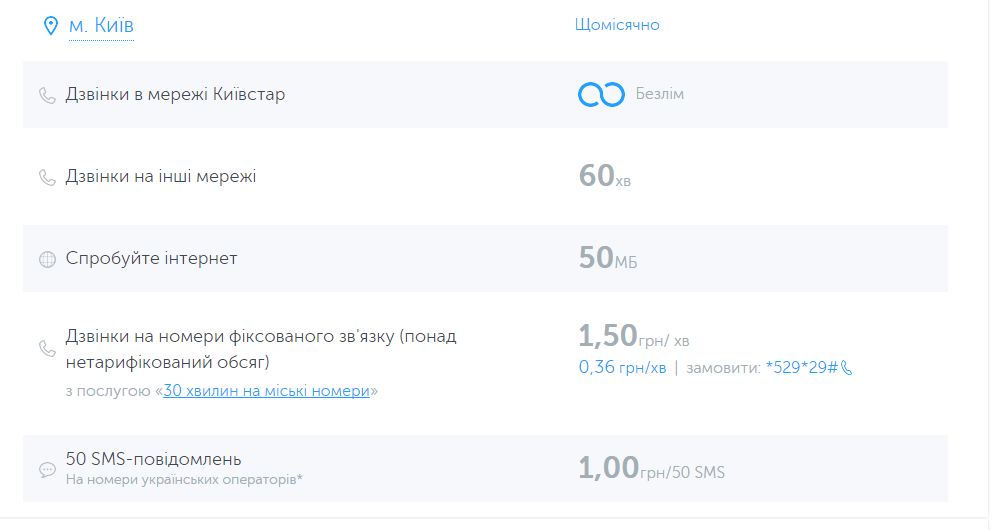Image resolution: width=1001 pixels, height=530 pixels.
Task: Click the Безлім label
Action: pos(659,95)
